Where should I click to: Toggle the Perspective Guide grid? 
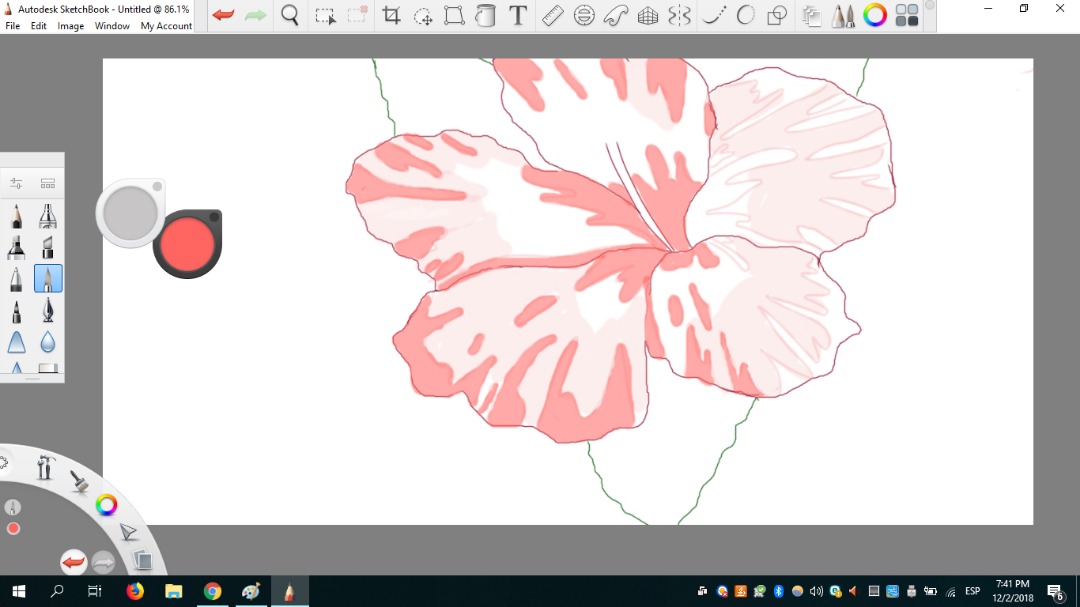point(648,15)
